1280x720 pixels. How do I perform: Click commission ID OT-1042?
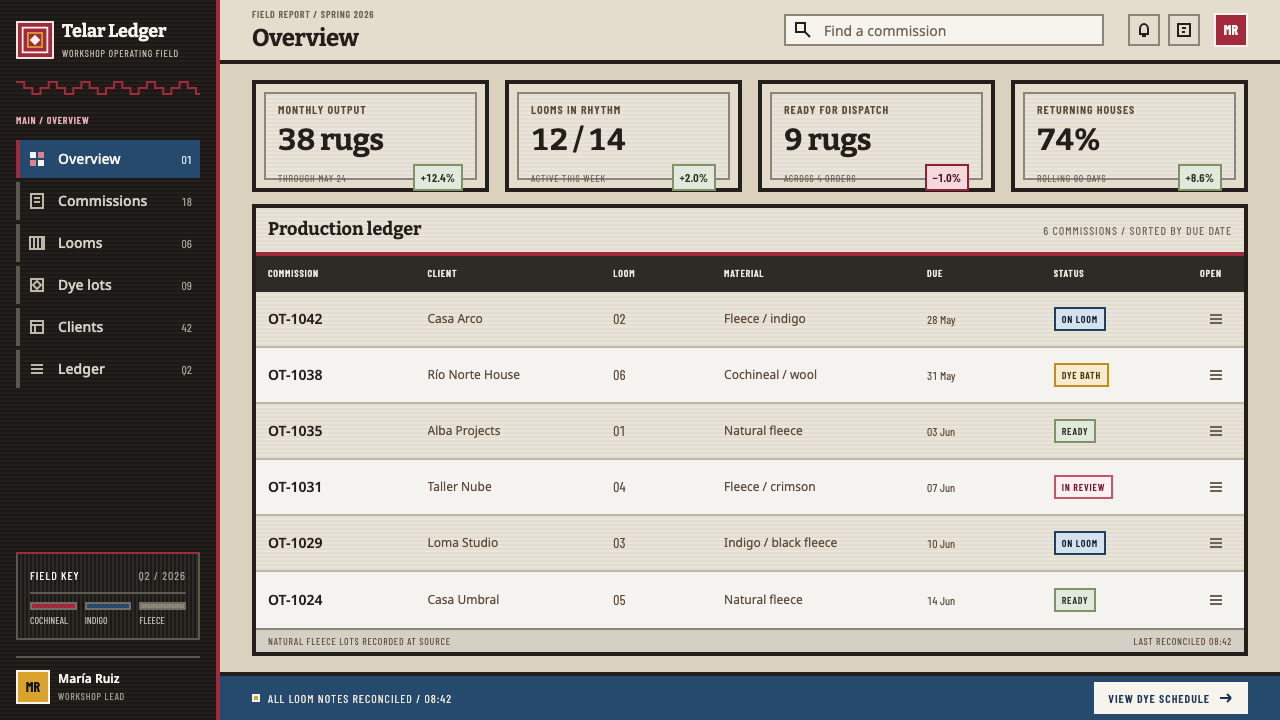point(295,319)
